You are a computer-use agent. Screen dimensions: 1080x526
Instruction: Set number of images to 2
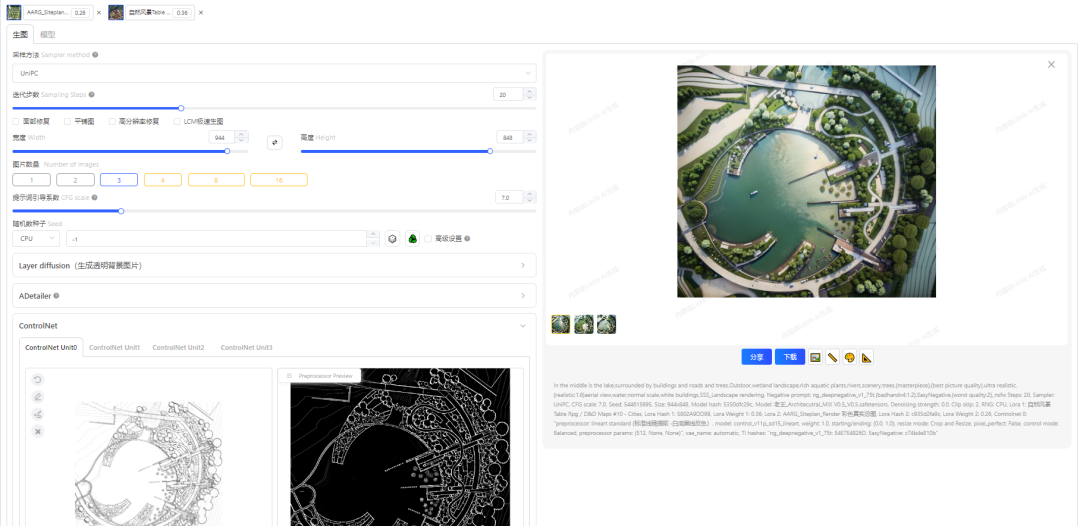pyautogui.click(x=75, y=180)
